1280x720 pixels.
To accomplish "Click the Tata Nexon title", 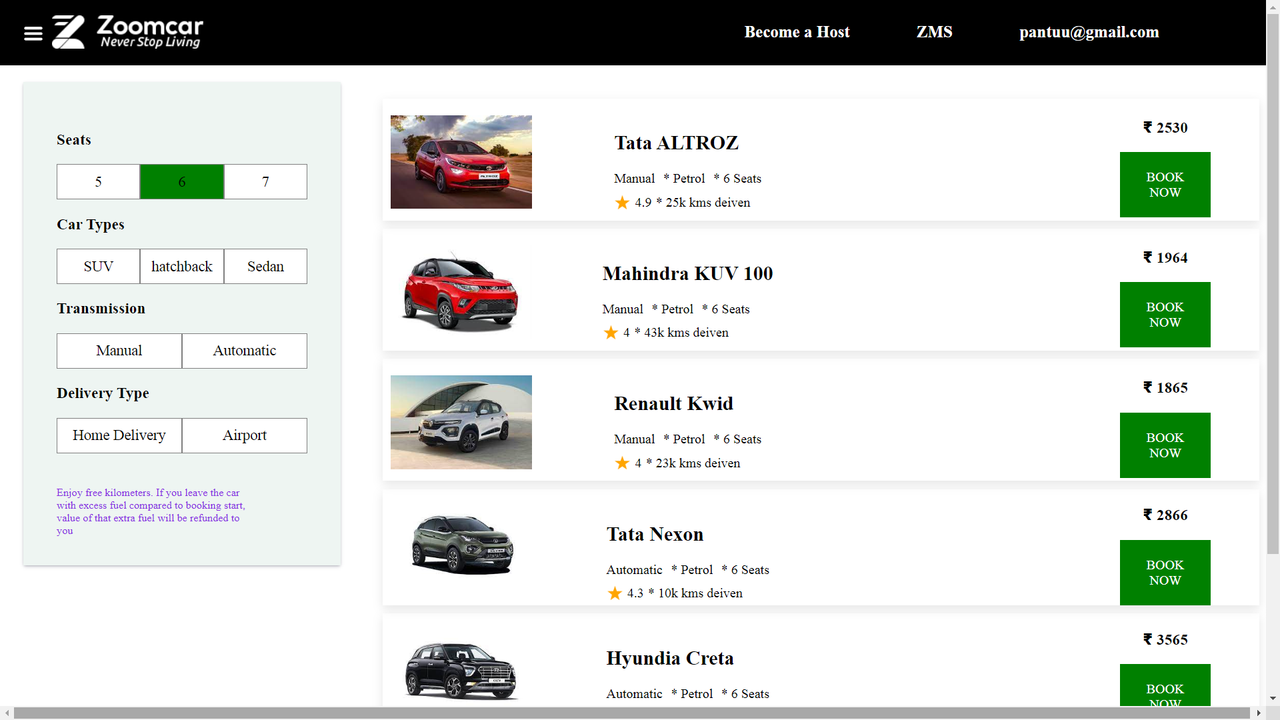I will coord(655,534).
